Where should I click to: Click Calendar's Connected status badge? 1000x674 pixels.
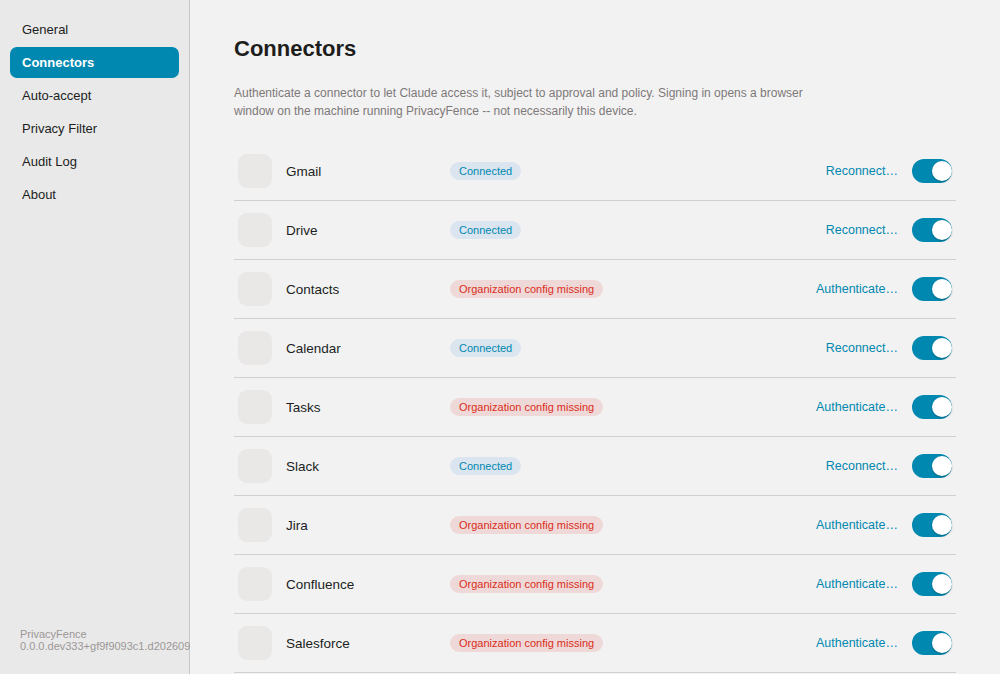[485, 348]
